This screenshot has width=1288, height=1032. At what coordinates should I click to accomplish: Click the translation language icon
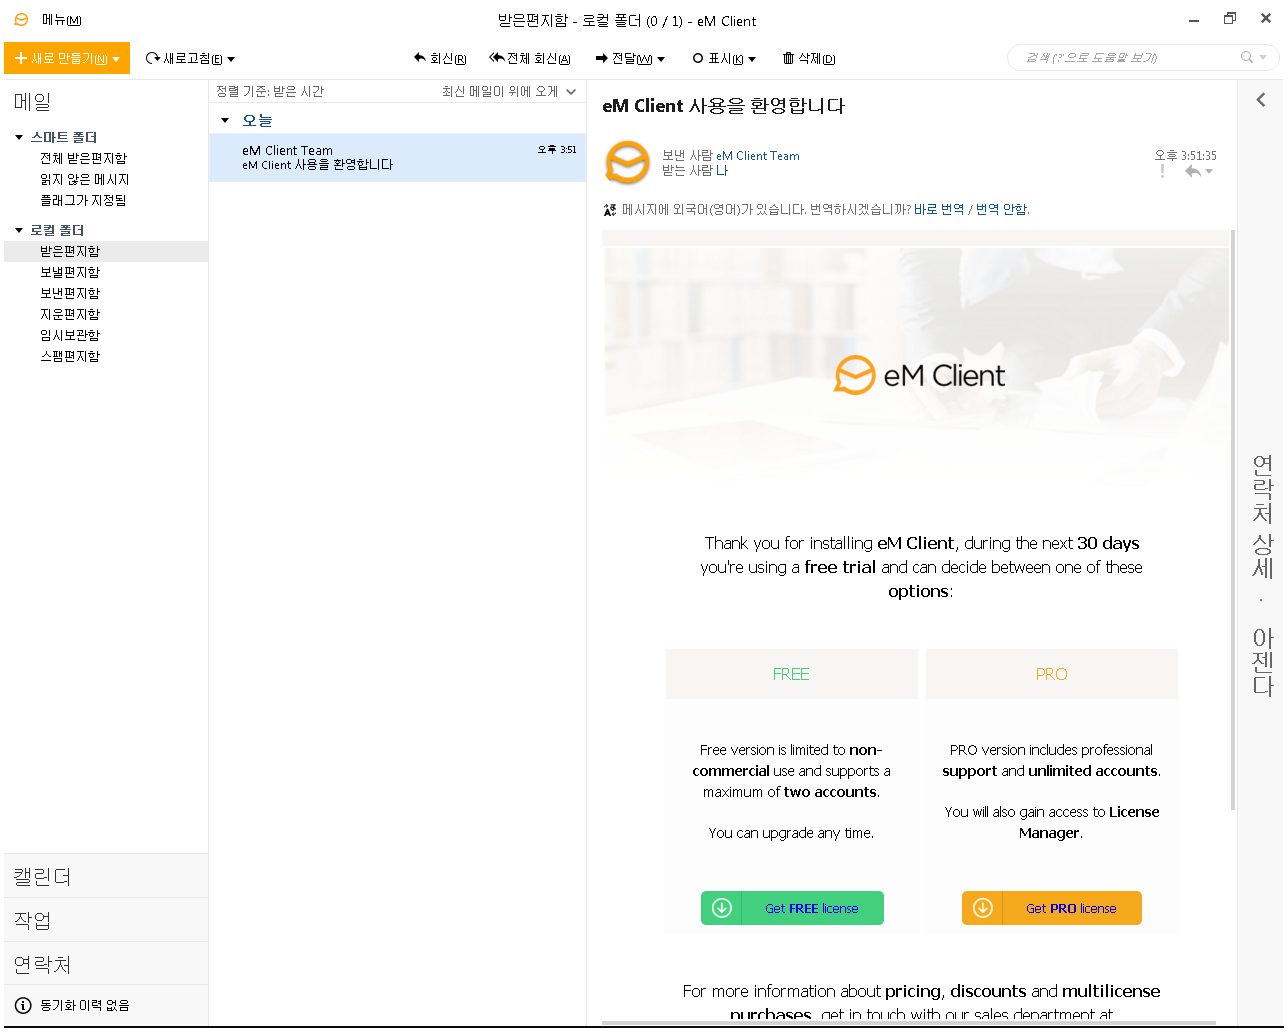pos(610,210)
